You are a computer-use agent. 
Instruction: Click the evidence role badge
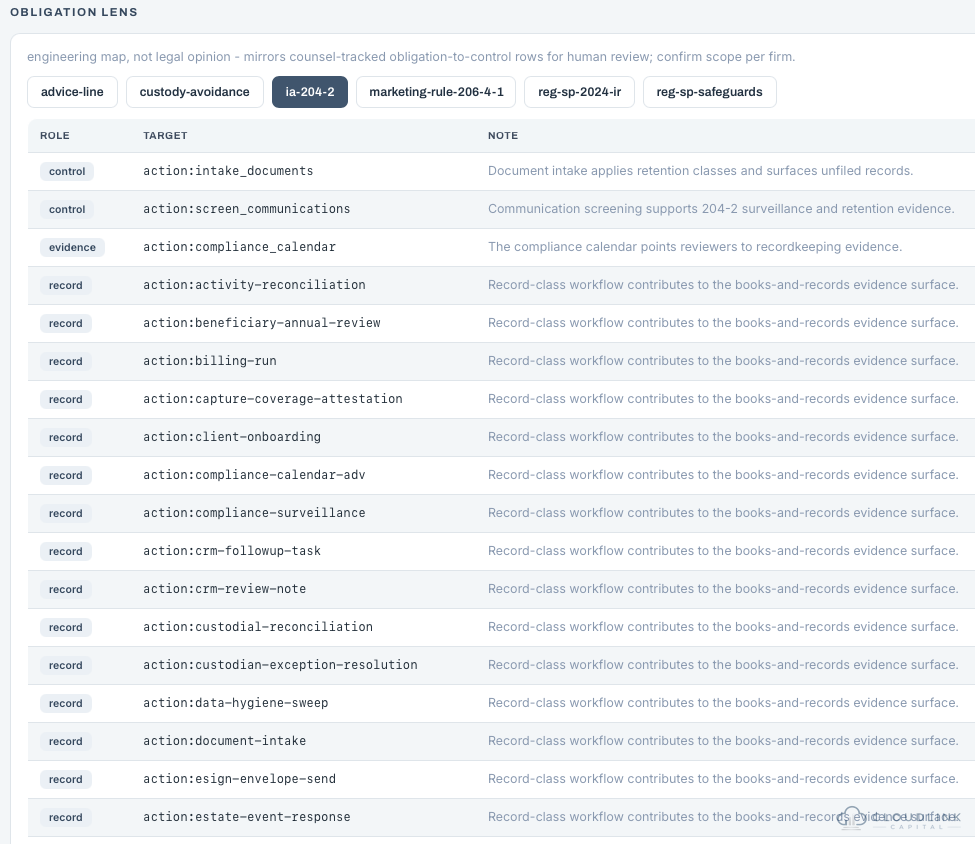pyautogui.click(x=72, y=248)
